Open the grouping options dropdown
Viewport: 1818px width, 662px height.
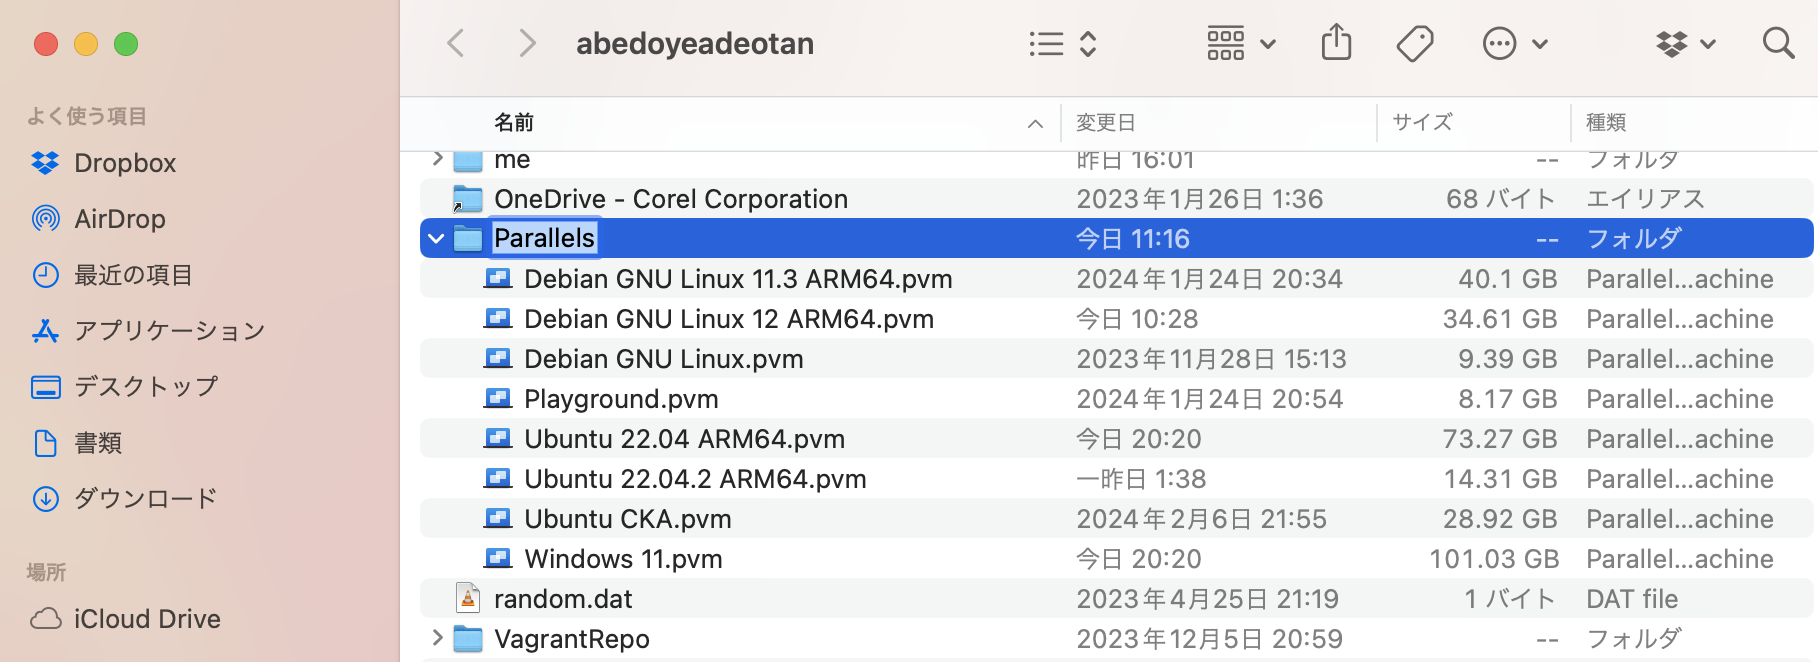tap(1240, 43)
